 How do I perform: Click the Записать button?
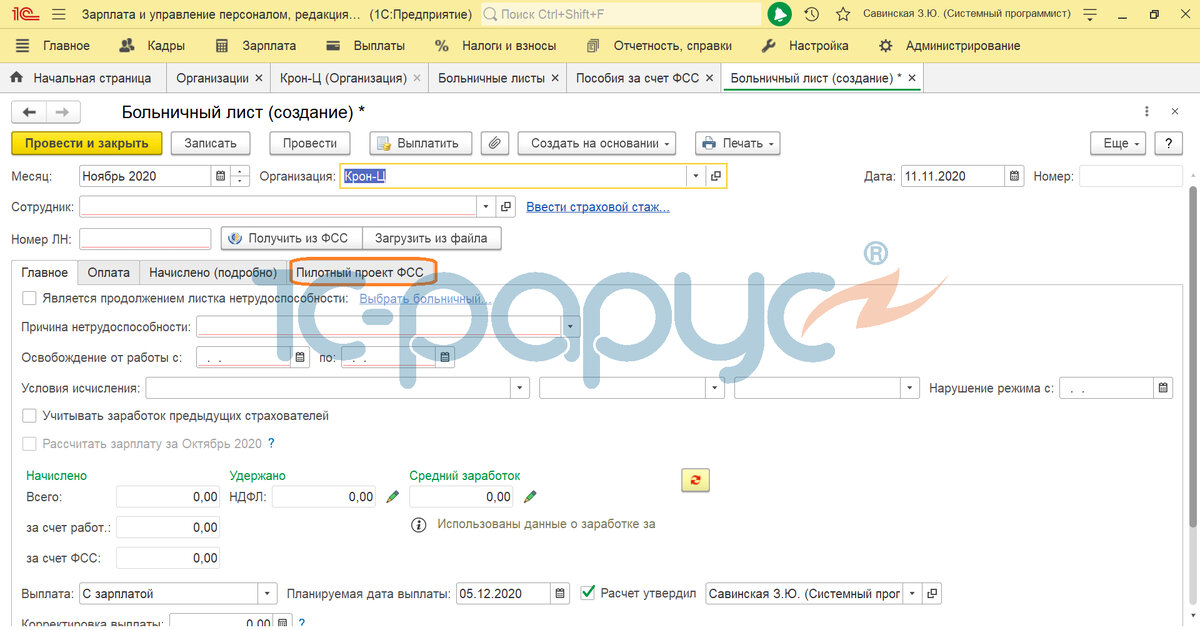click(210, 143)
